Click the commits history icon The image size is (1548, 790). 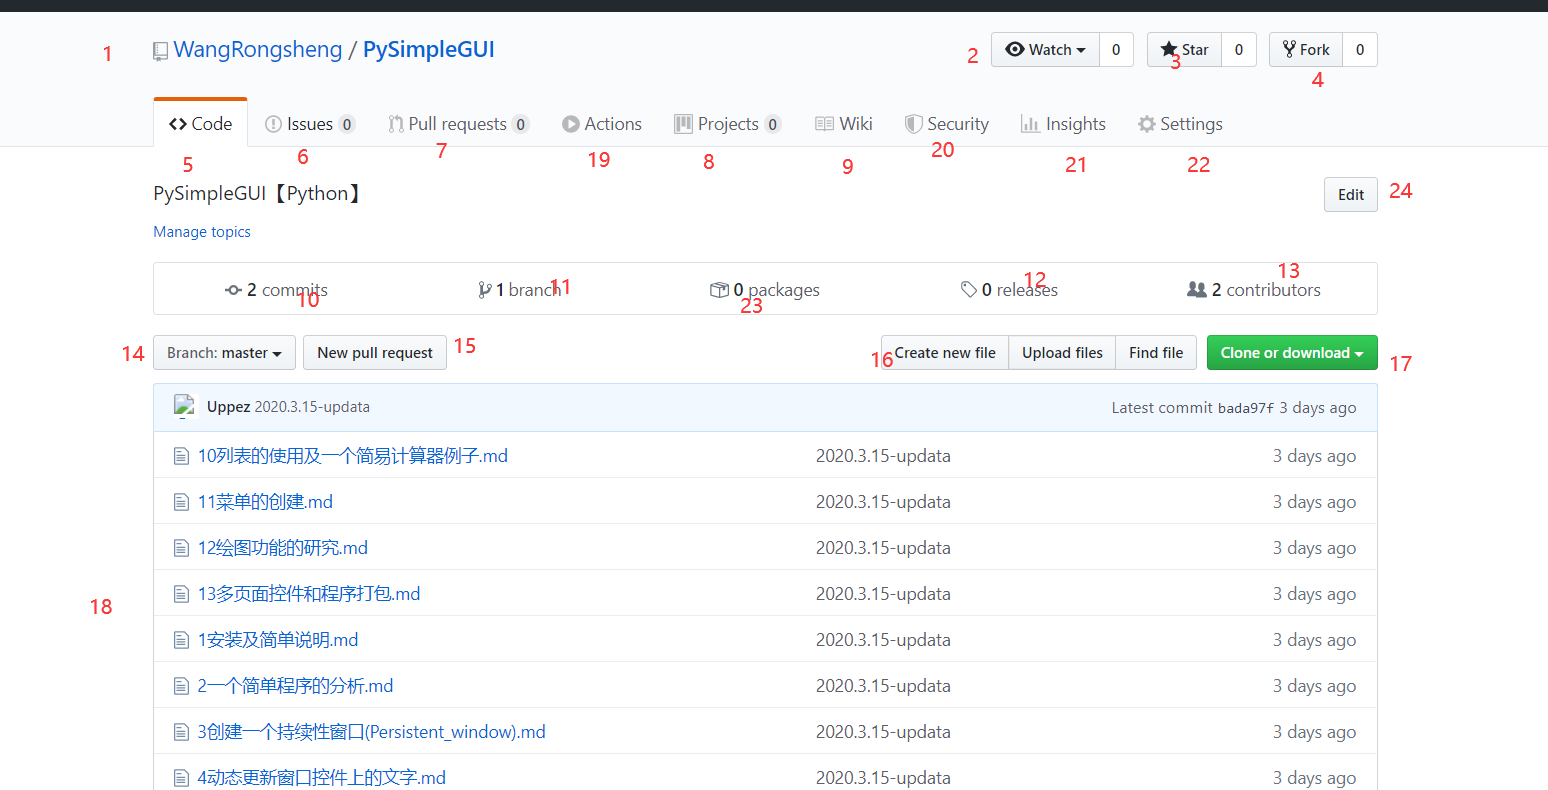pos(234,290)
